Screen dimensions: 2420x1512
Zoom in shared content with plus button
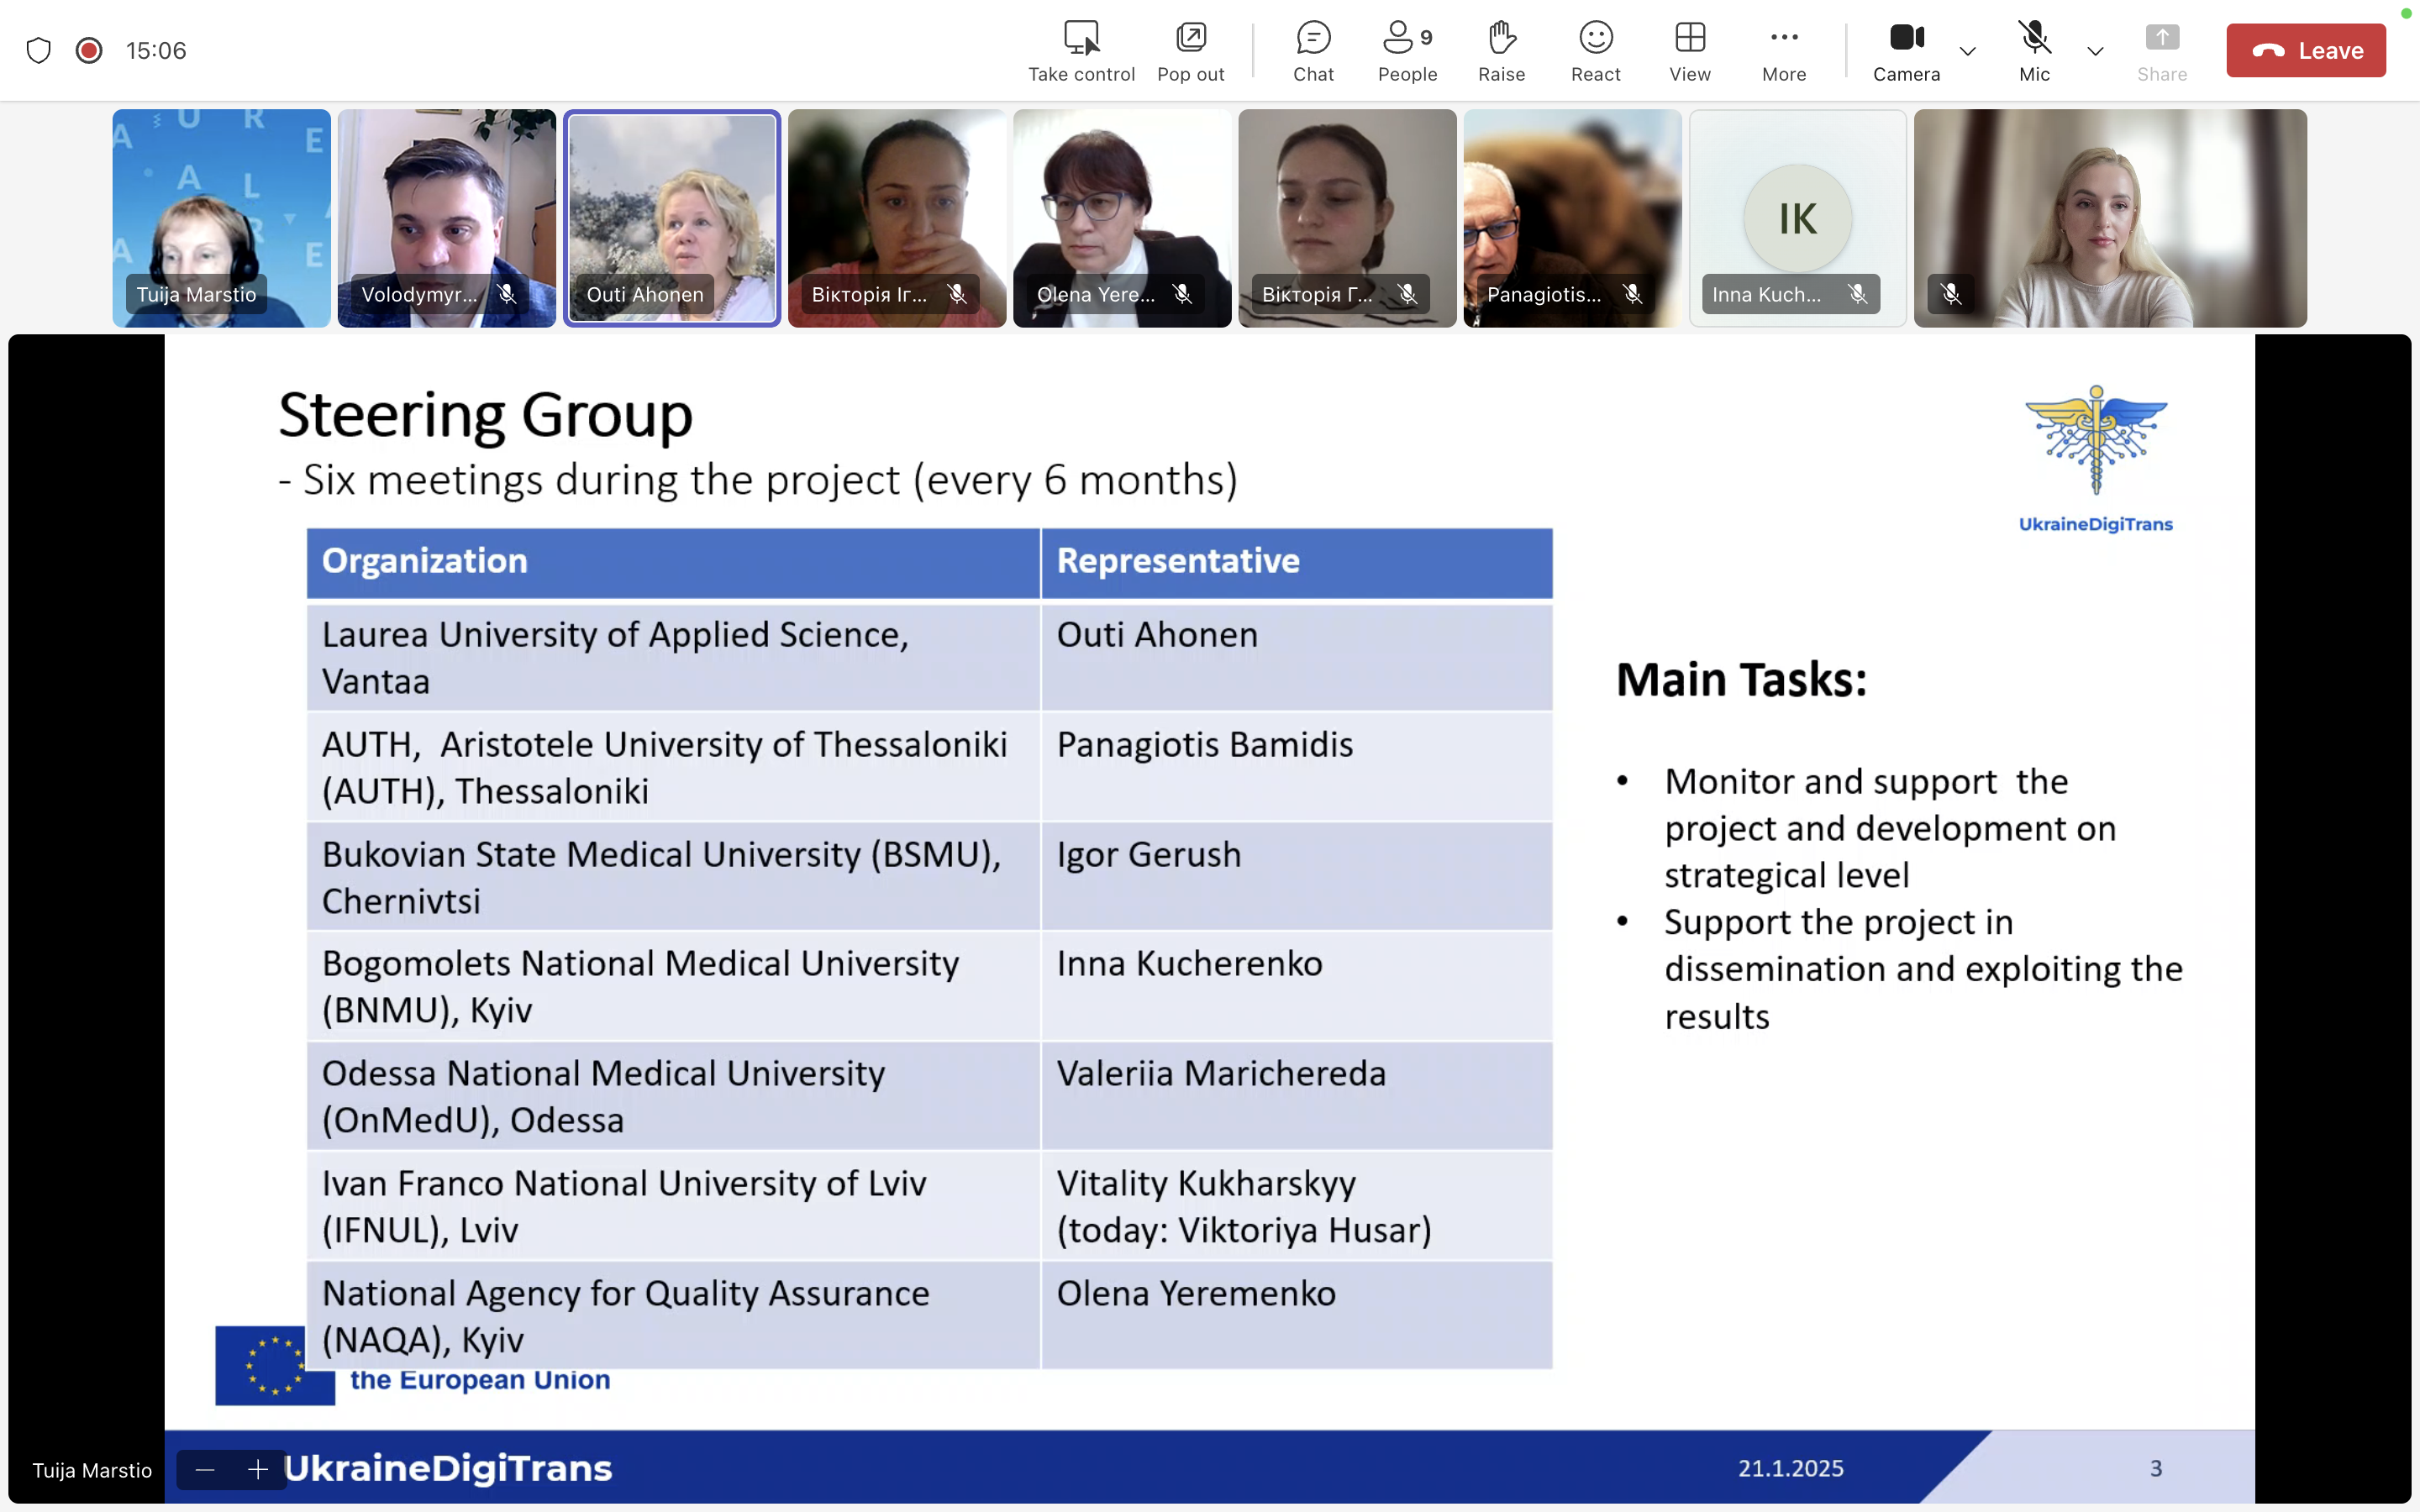258,1469
